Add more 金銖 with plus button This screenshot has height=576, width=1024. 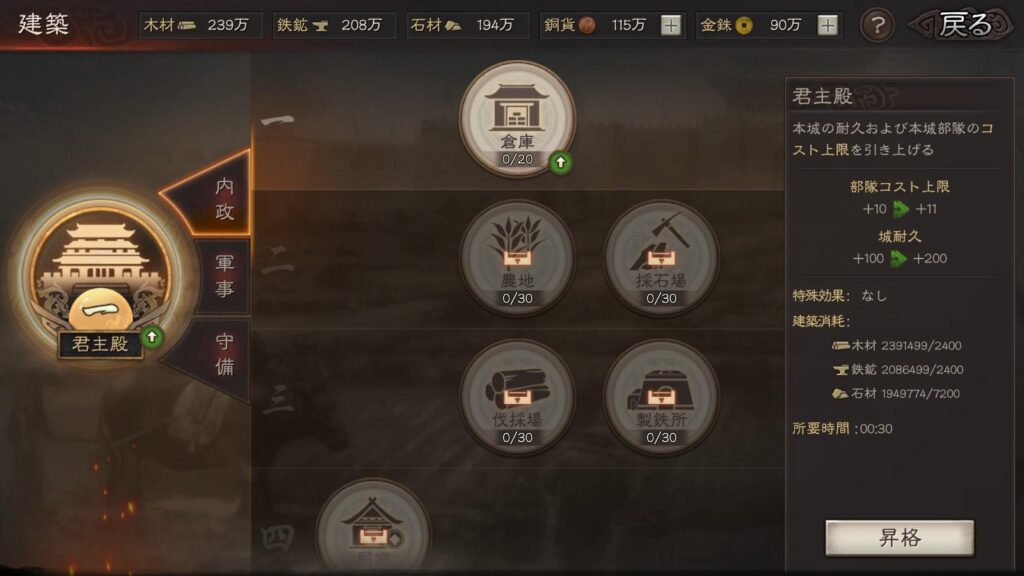pyautogui.click(x=827, y=25)
